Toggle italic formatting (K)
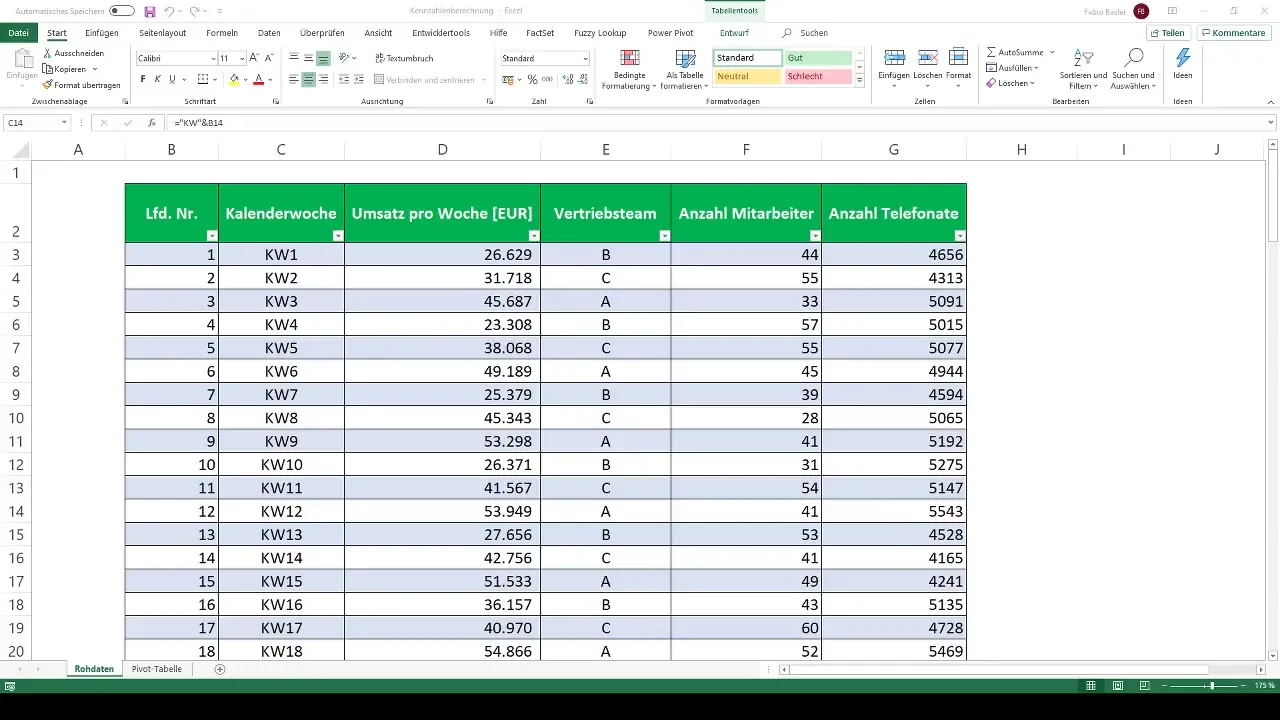This screenshot has height=720, width=1280. (157, 79)
